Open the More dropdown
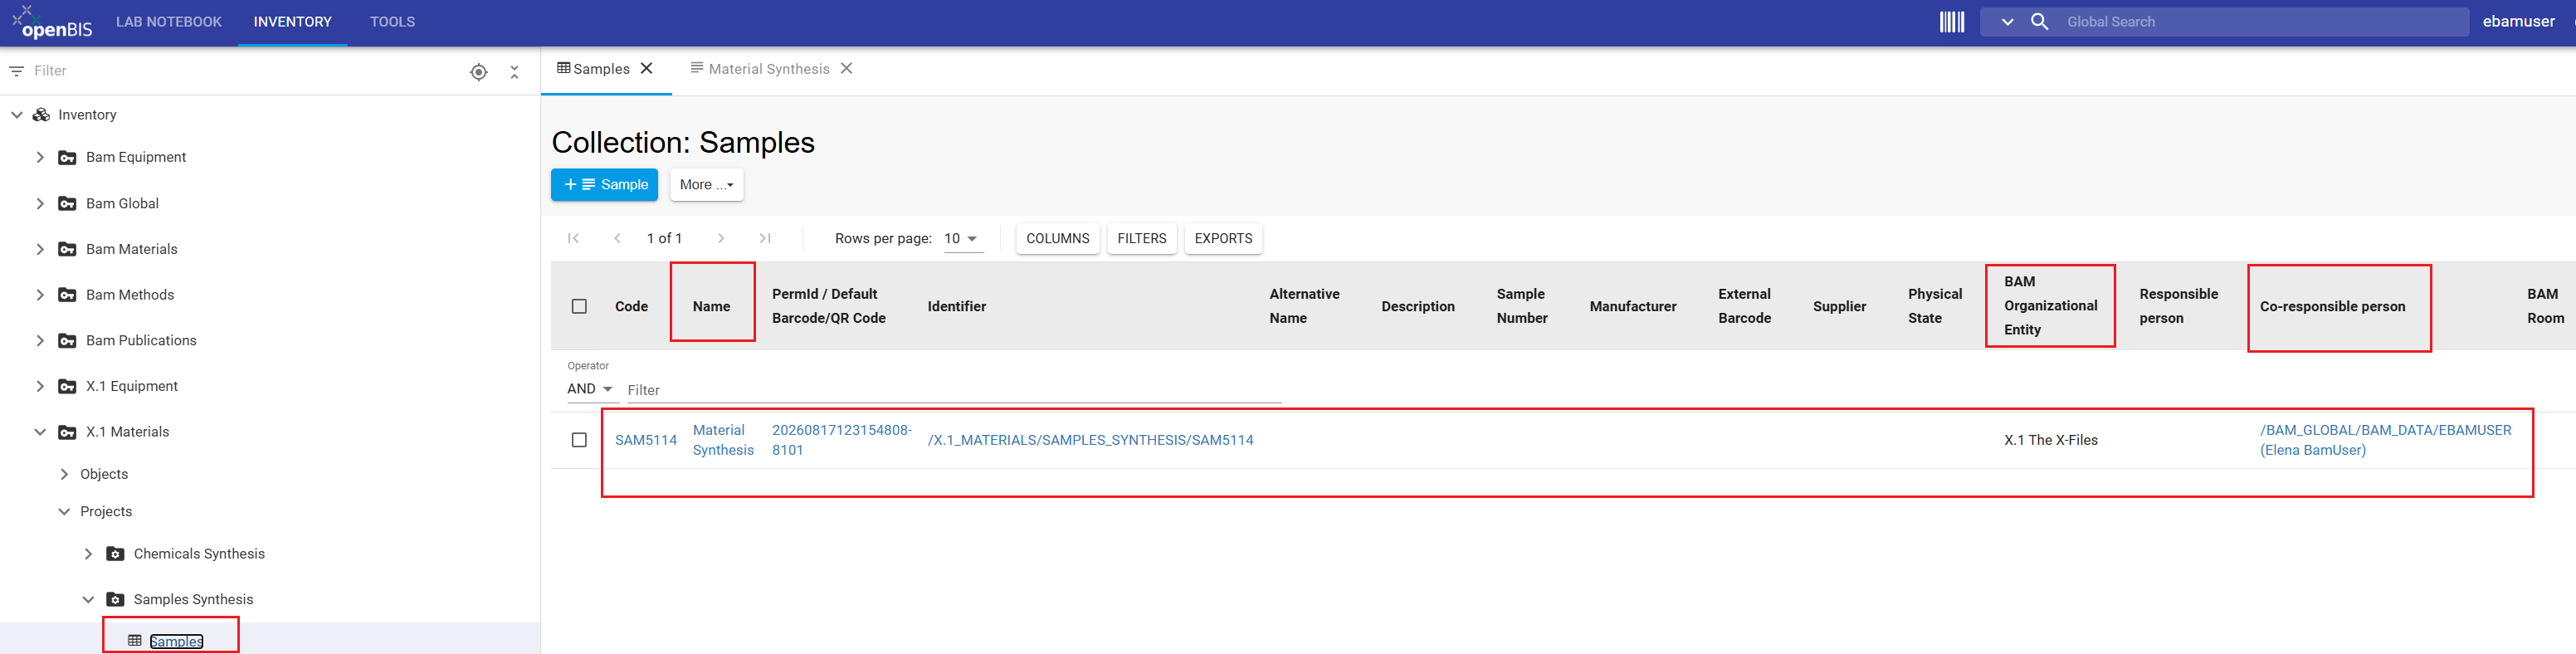The width and height of the screenshot is (2576, 654). 706,185
